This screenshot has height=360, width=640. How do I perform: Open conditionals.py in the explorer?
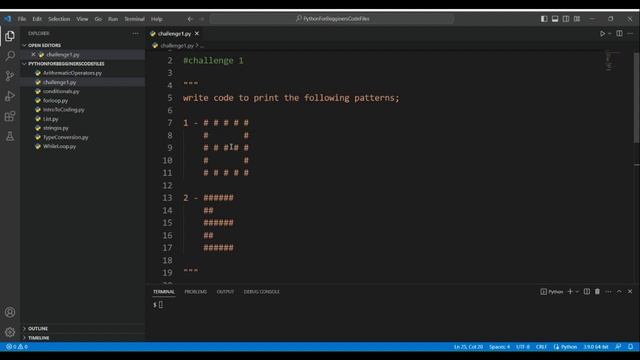[x=61, y=91]
